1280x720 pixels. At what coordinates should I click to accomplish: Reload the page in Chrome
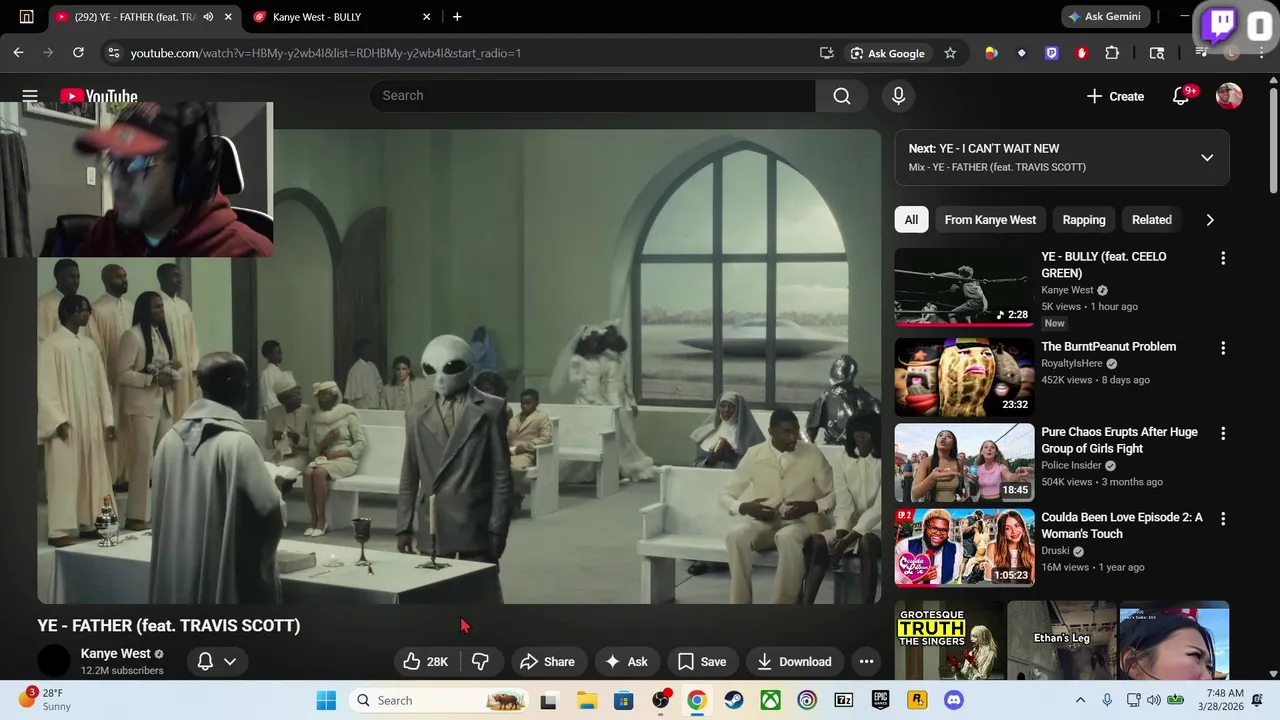click(78, 53)
